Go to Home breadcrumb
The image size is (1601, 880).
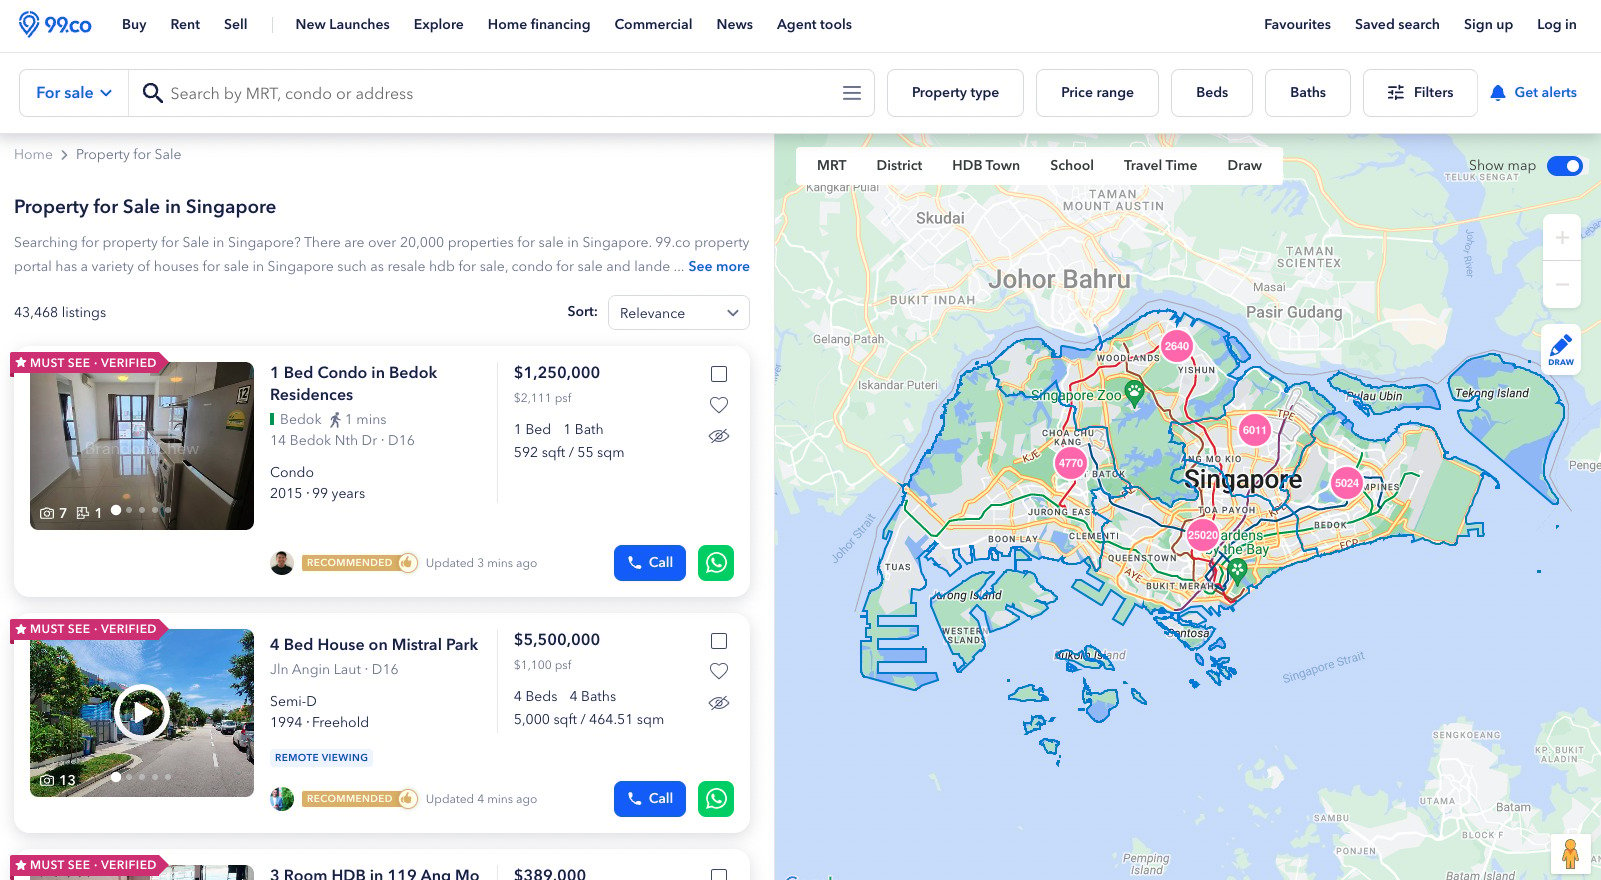coord(33,154)
